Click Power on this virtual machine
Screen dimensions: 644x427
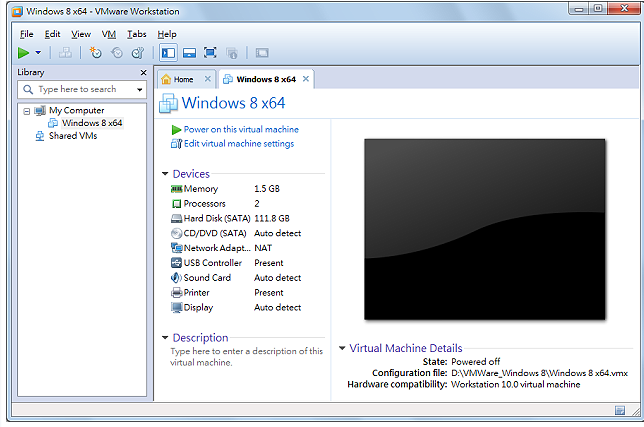click(x=241, y=129)
